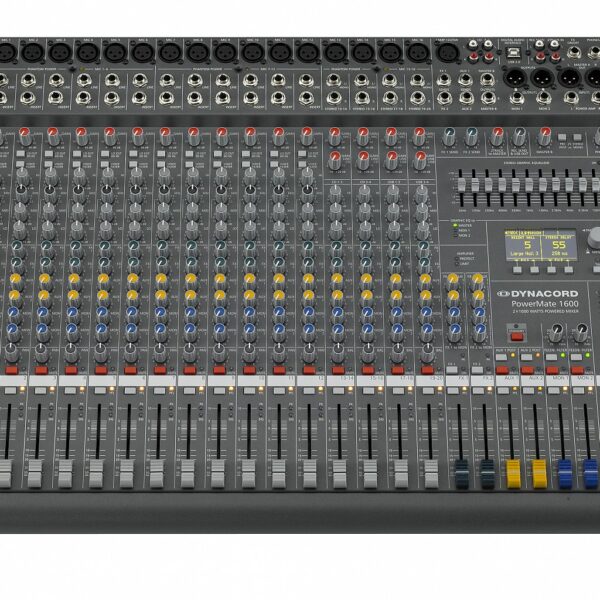
Task: Click the FX 2 send jack socket
Action: click(x=444, y=98)
